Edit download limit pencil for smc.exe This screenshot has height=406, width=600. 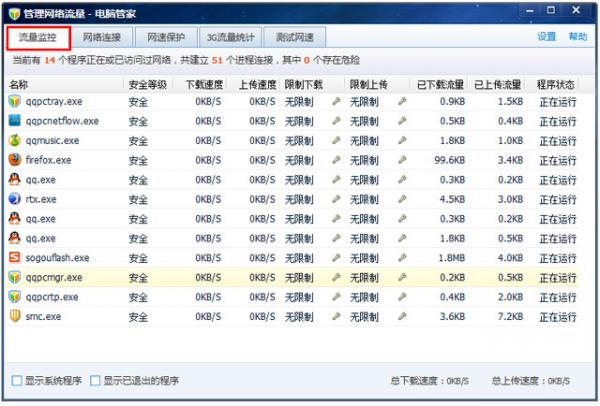(x=337, y=316)
